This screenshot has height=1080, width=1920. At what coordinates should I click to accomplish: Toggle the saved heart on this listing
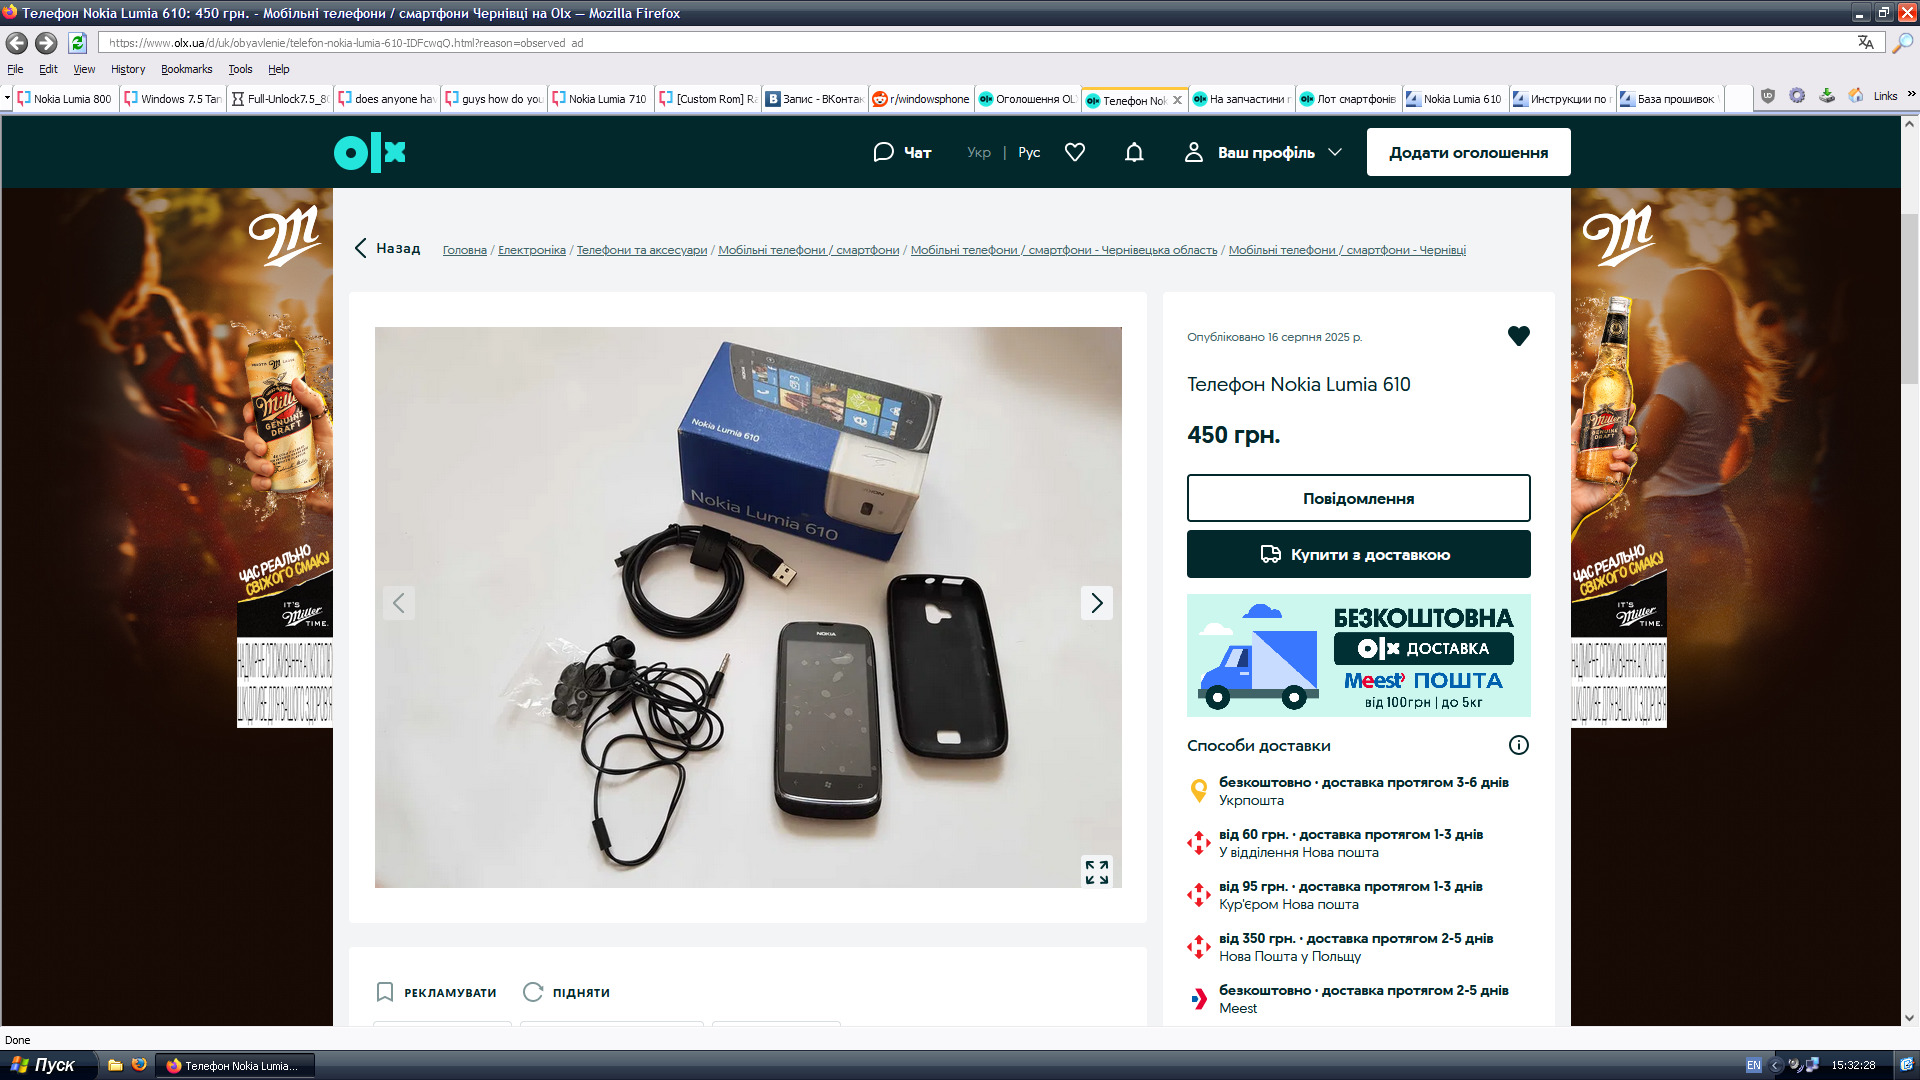coord(1518,337)
